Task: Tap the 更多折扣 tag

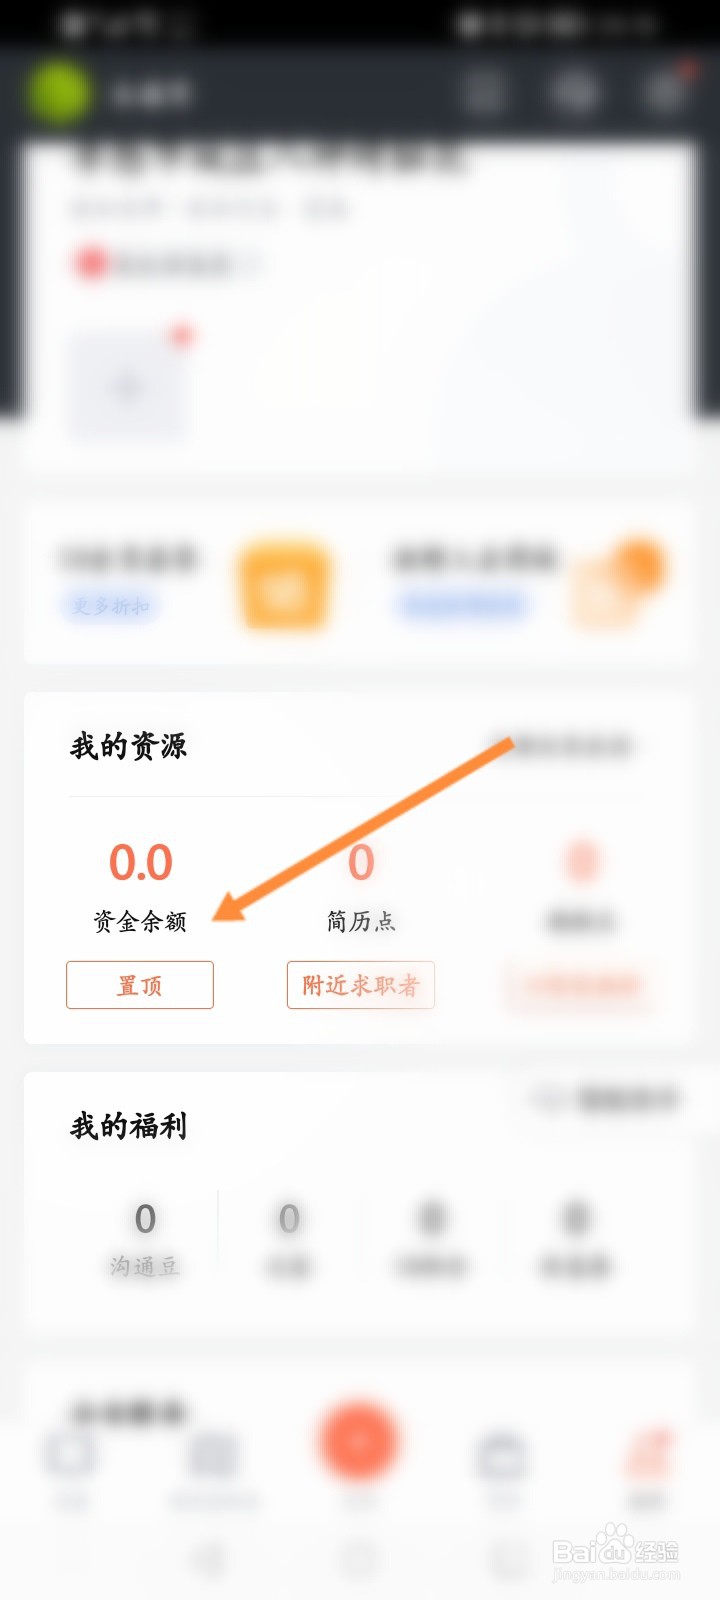Action: coord(111,606)
